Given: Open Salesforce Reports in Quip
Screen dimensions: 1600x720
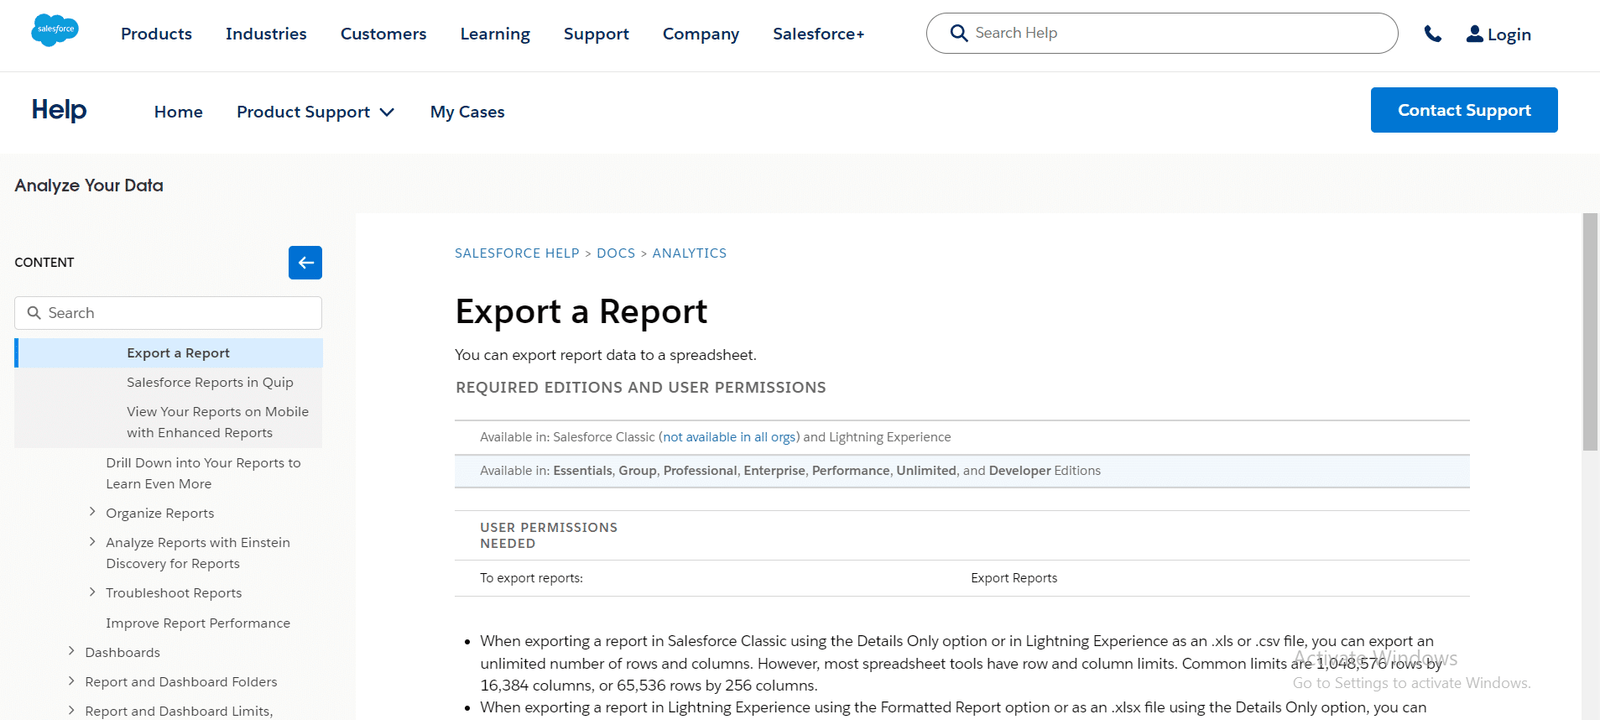Looking at the screenshot, I should click(210, 382).
